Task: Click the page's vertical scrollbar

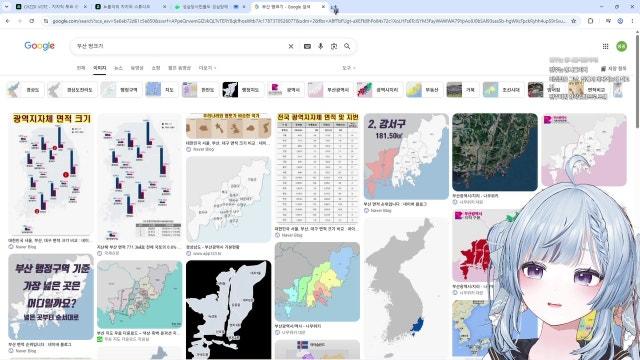Action: (637, 82)
